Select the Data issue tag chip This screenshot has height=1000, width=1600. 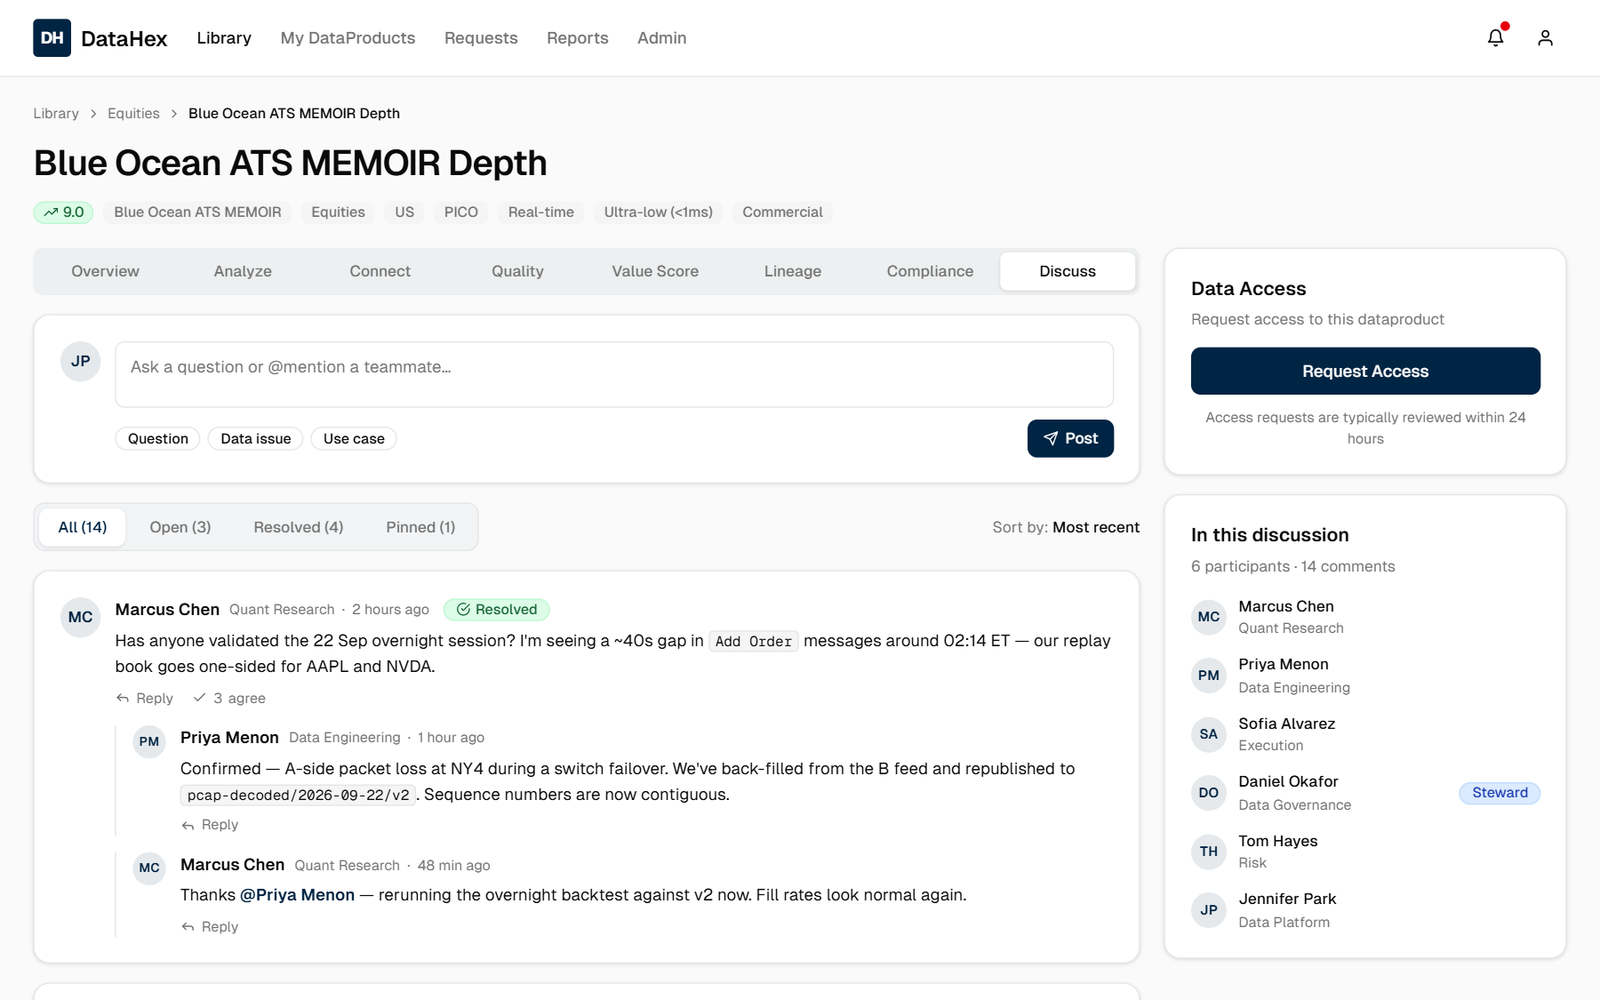click(x=256, y=438)
